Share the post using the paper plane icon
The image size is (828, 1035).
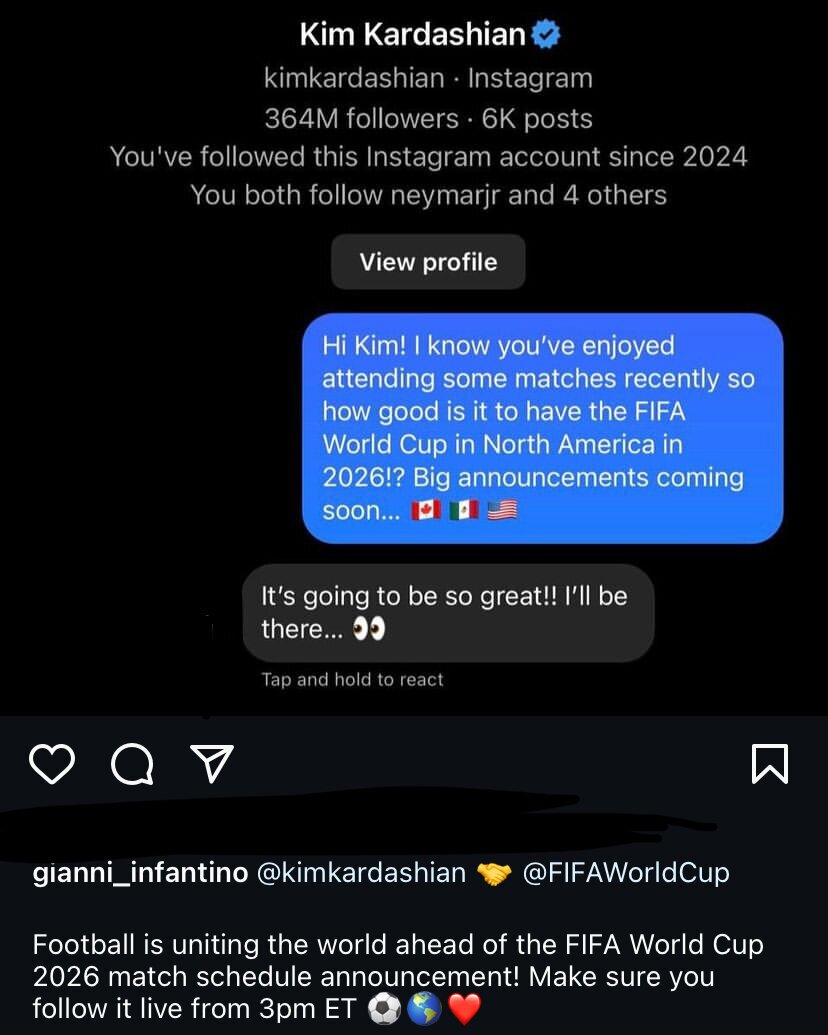point(211,764)
